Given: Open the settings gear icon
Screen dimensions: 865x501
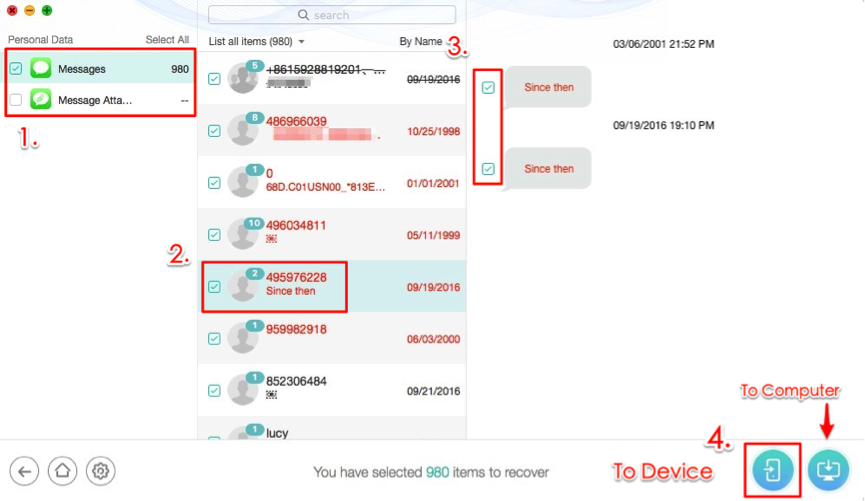Looking at the screenshot, I should click(99, 470).
